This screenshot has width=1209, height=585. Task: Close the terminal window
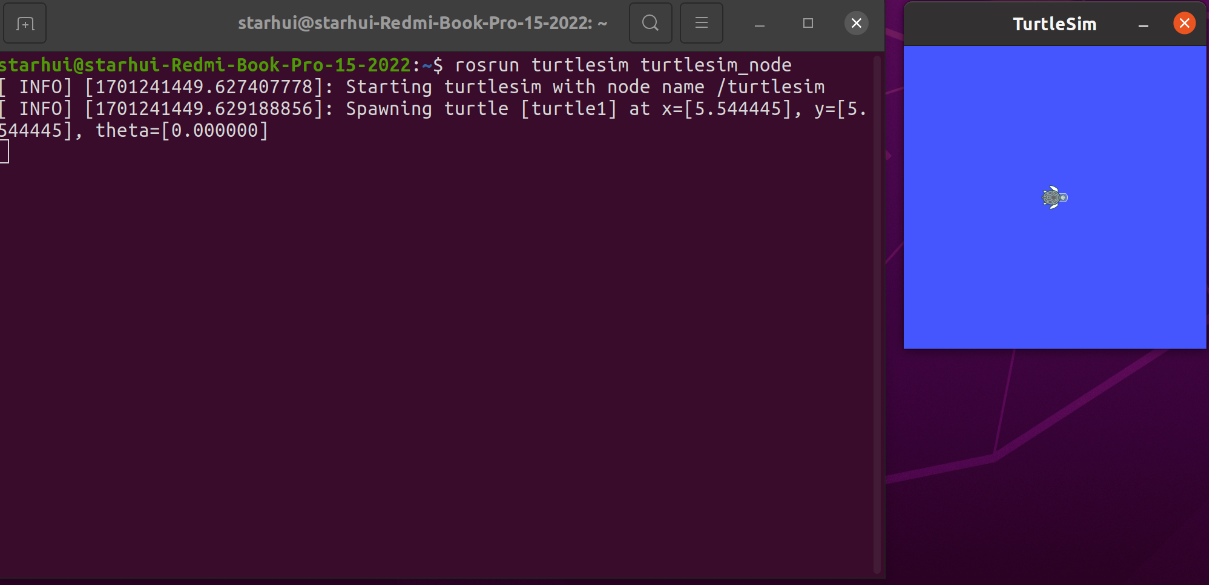856,22
